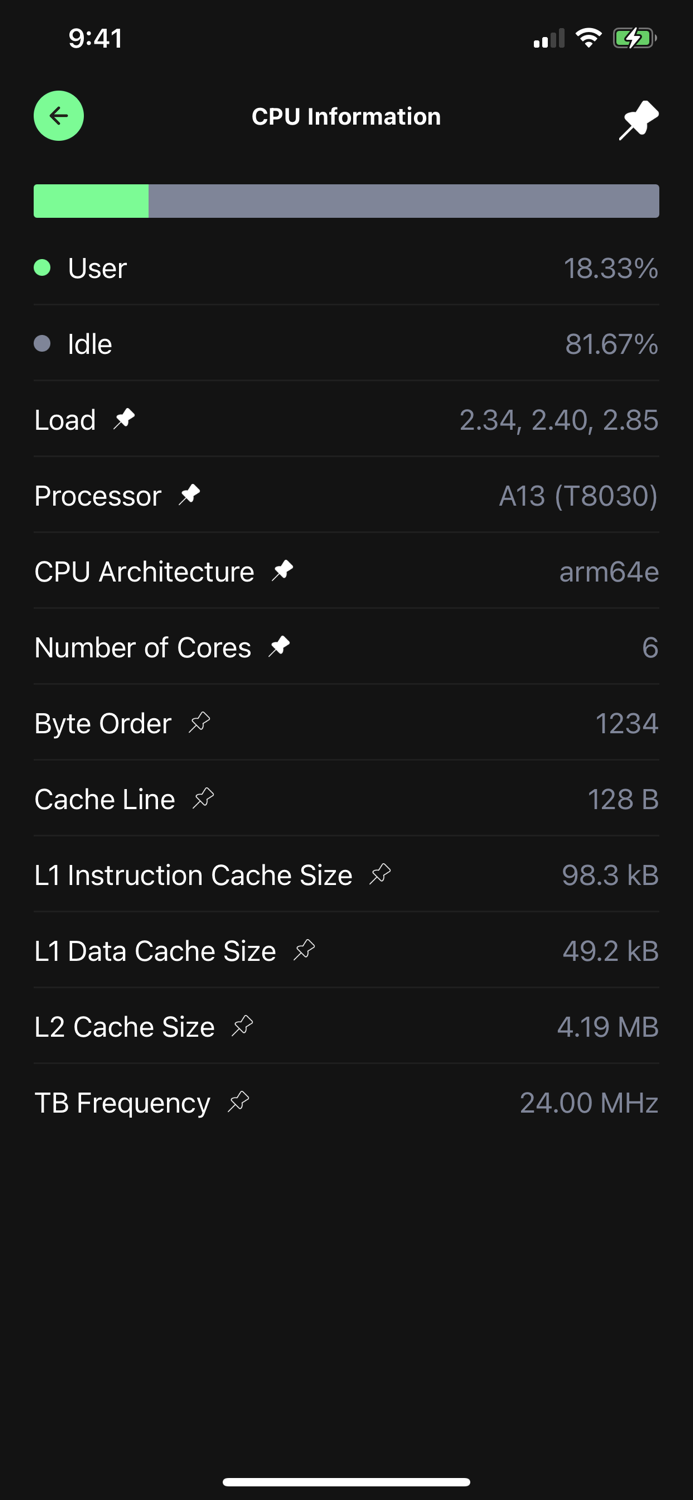Pin the L2 Cache Size entry
Viewport: 693px width, 1500px height.
243,1026
